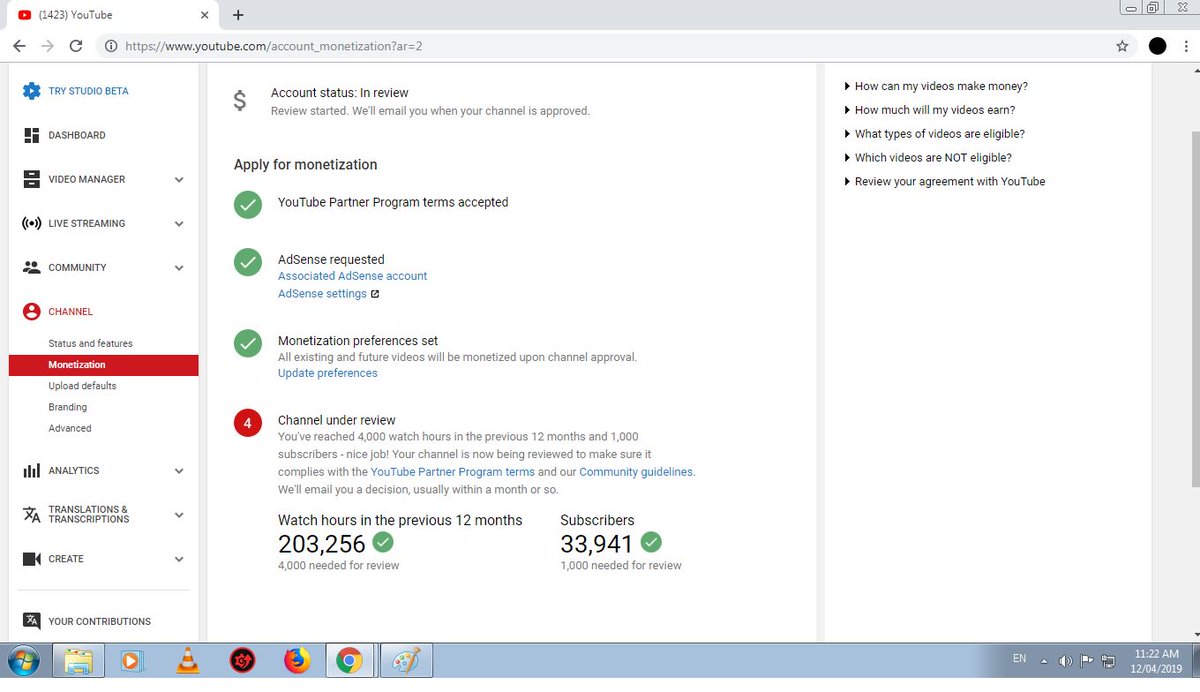Click the 33,941 subscribers value
1200x692 pixels.
click(x=597, y=544)
